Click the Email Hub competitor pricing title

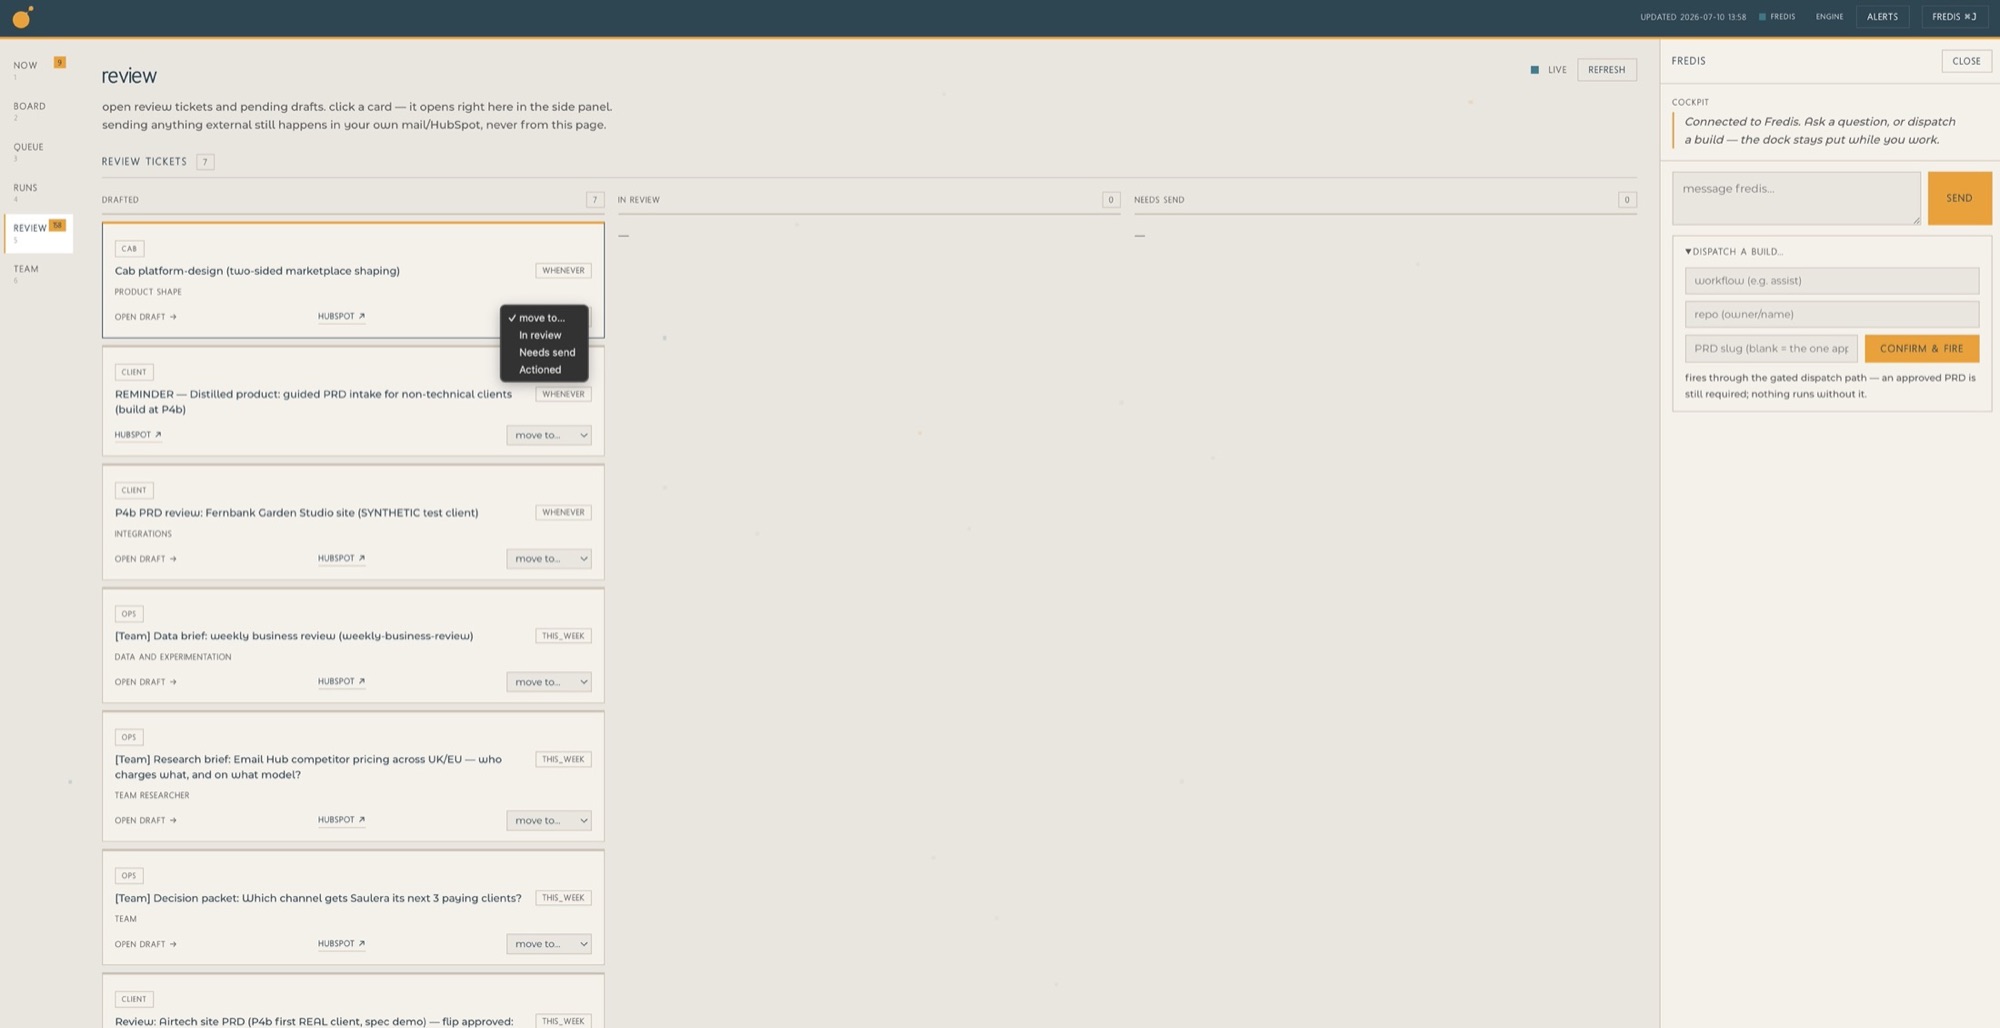point(308,767)
